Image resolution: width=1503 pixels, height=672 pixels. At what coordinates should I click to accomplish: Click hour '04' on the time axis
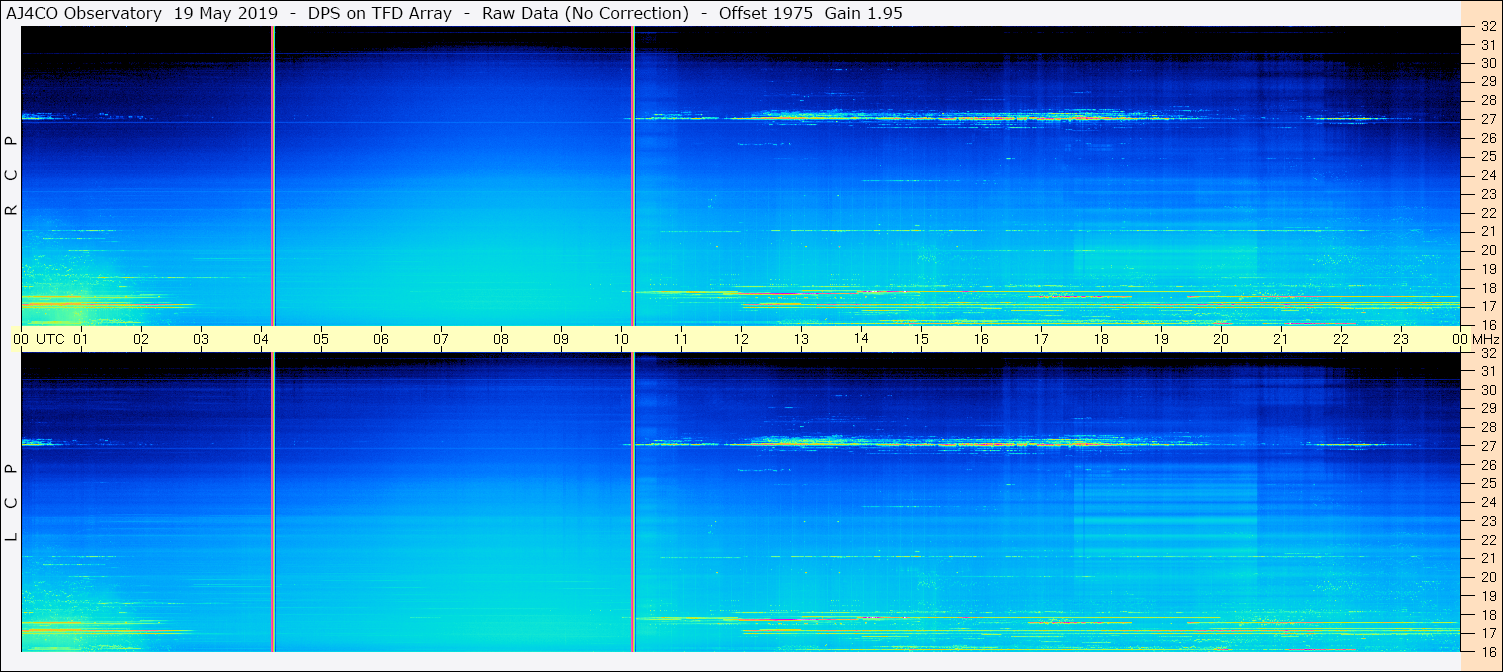coord(261,340)
